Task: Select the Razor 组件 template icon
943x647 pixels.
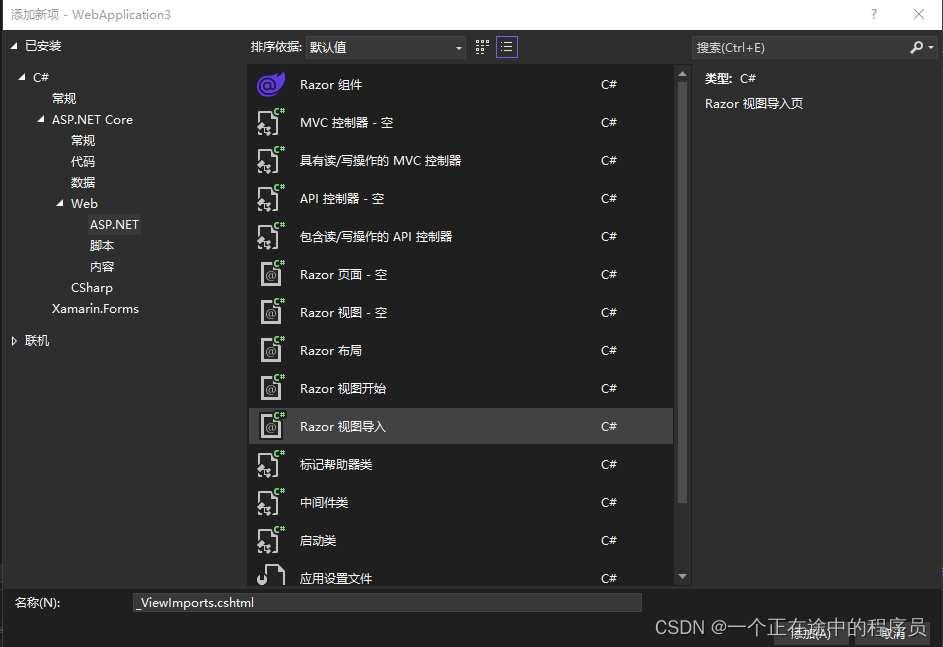Action: click(x=271, y=84)
